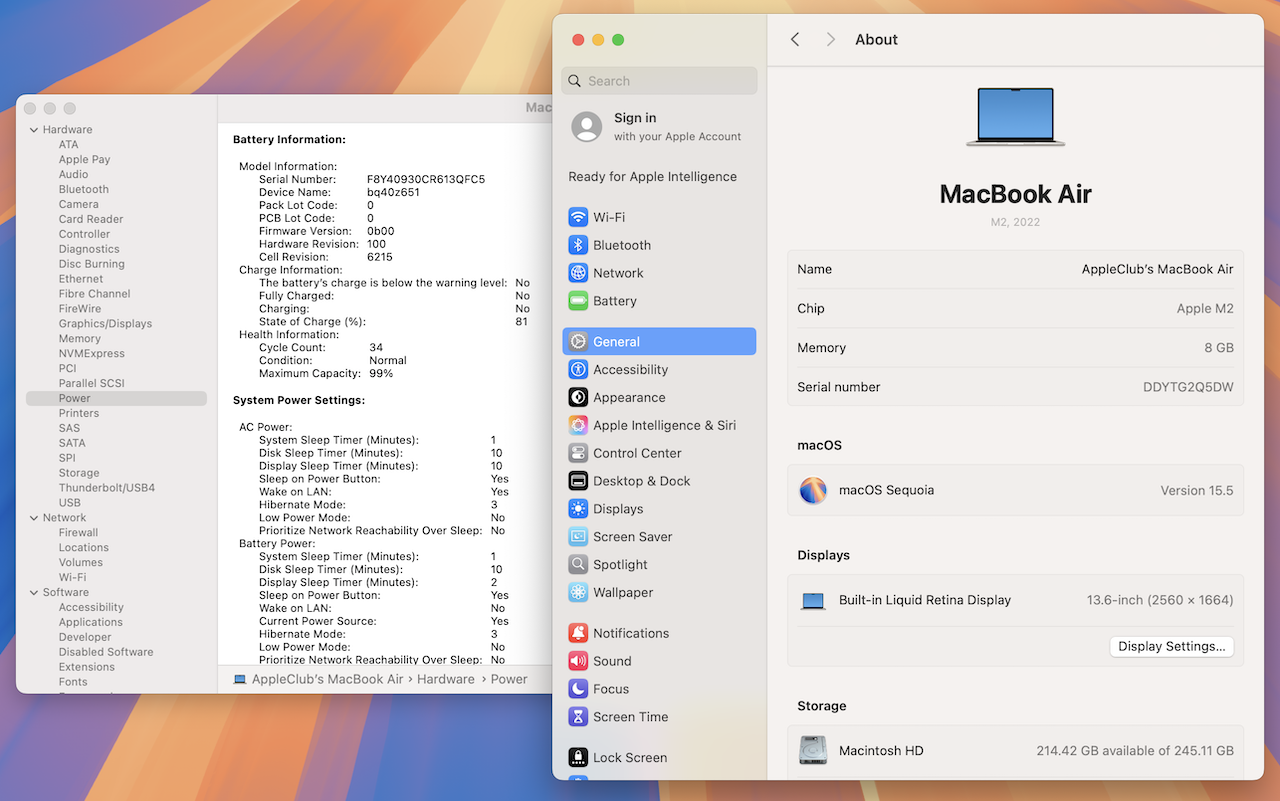Click the Apple Account avatar icon
The width and height of the screenshot is (1280, 801).
(587, 127)
